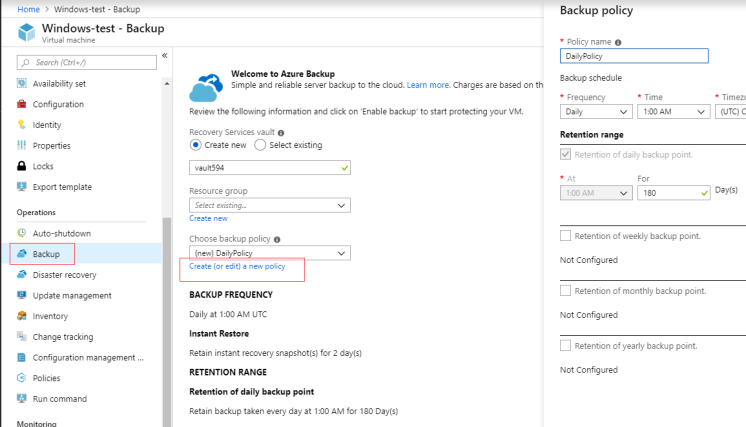
Task: Open the backup schedule Time dropdown
Action: [x=674, y=112]
